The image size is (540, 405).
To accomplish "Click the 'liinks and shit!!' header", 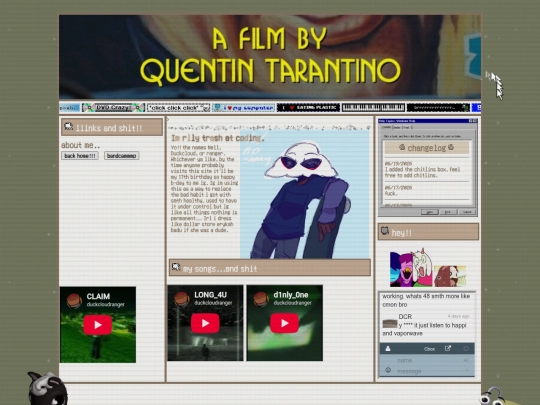I will tap(112, 127).
